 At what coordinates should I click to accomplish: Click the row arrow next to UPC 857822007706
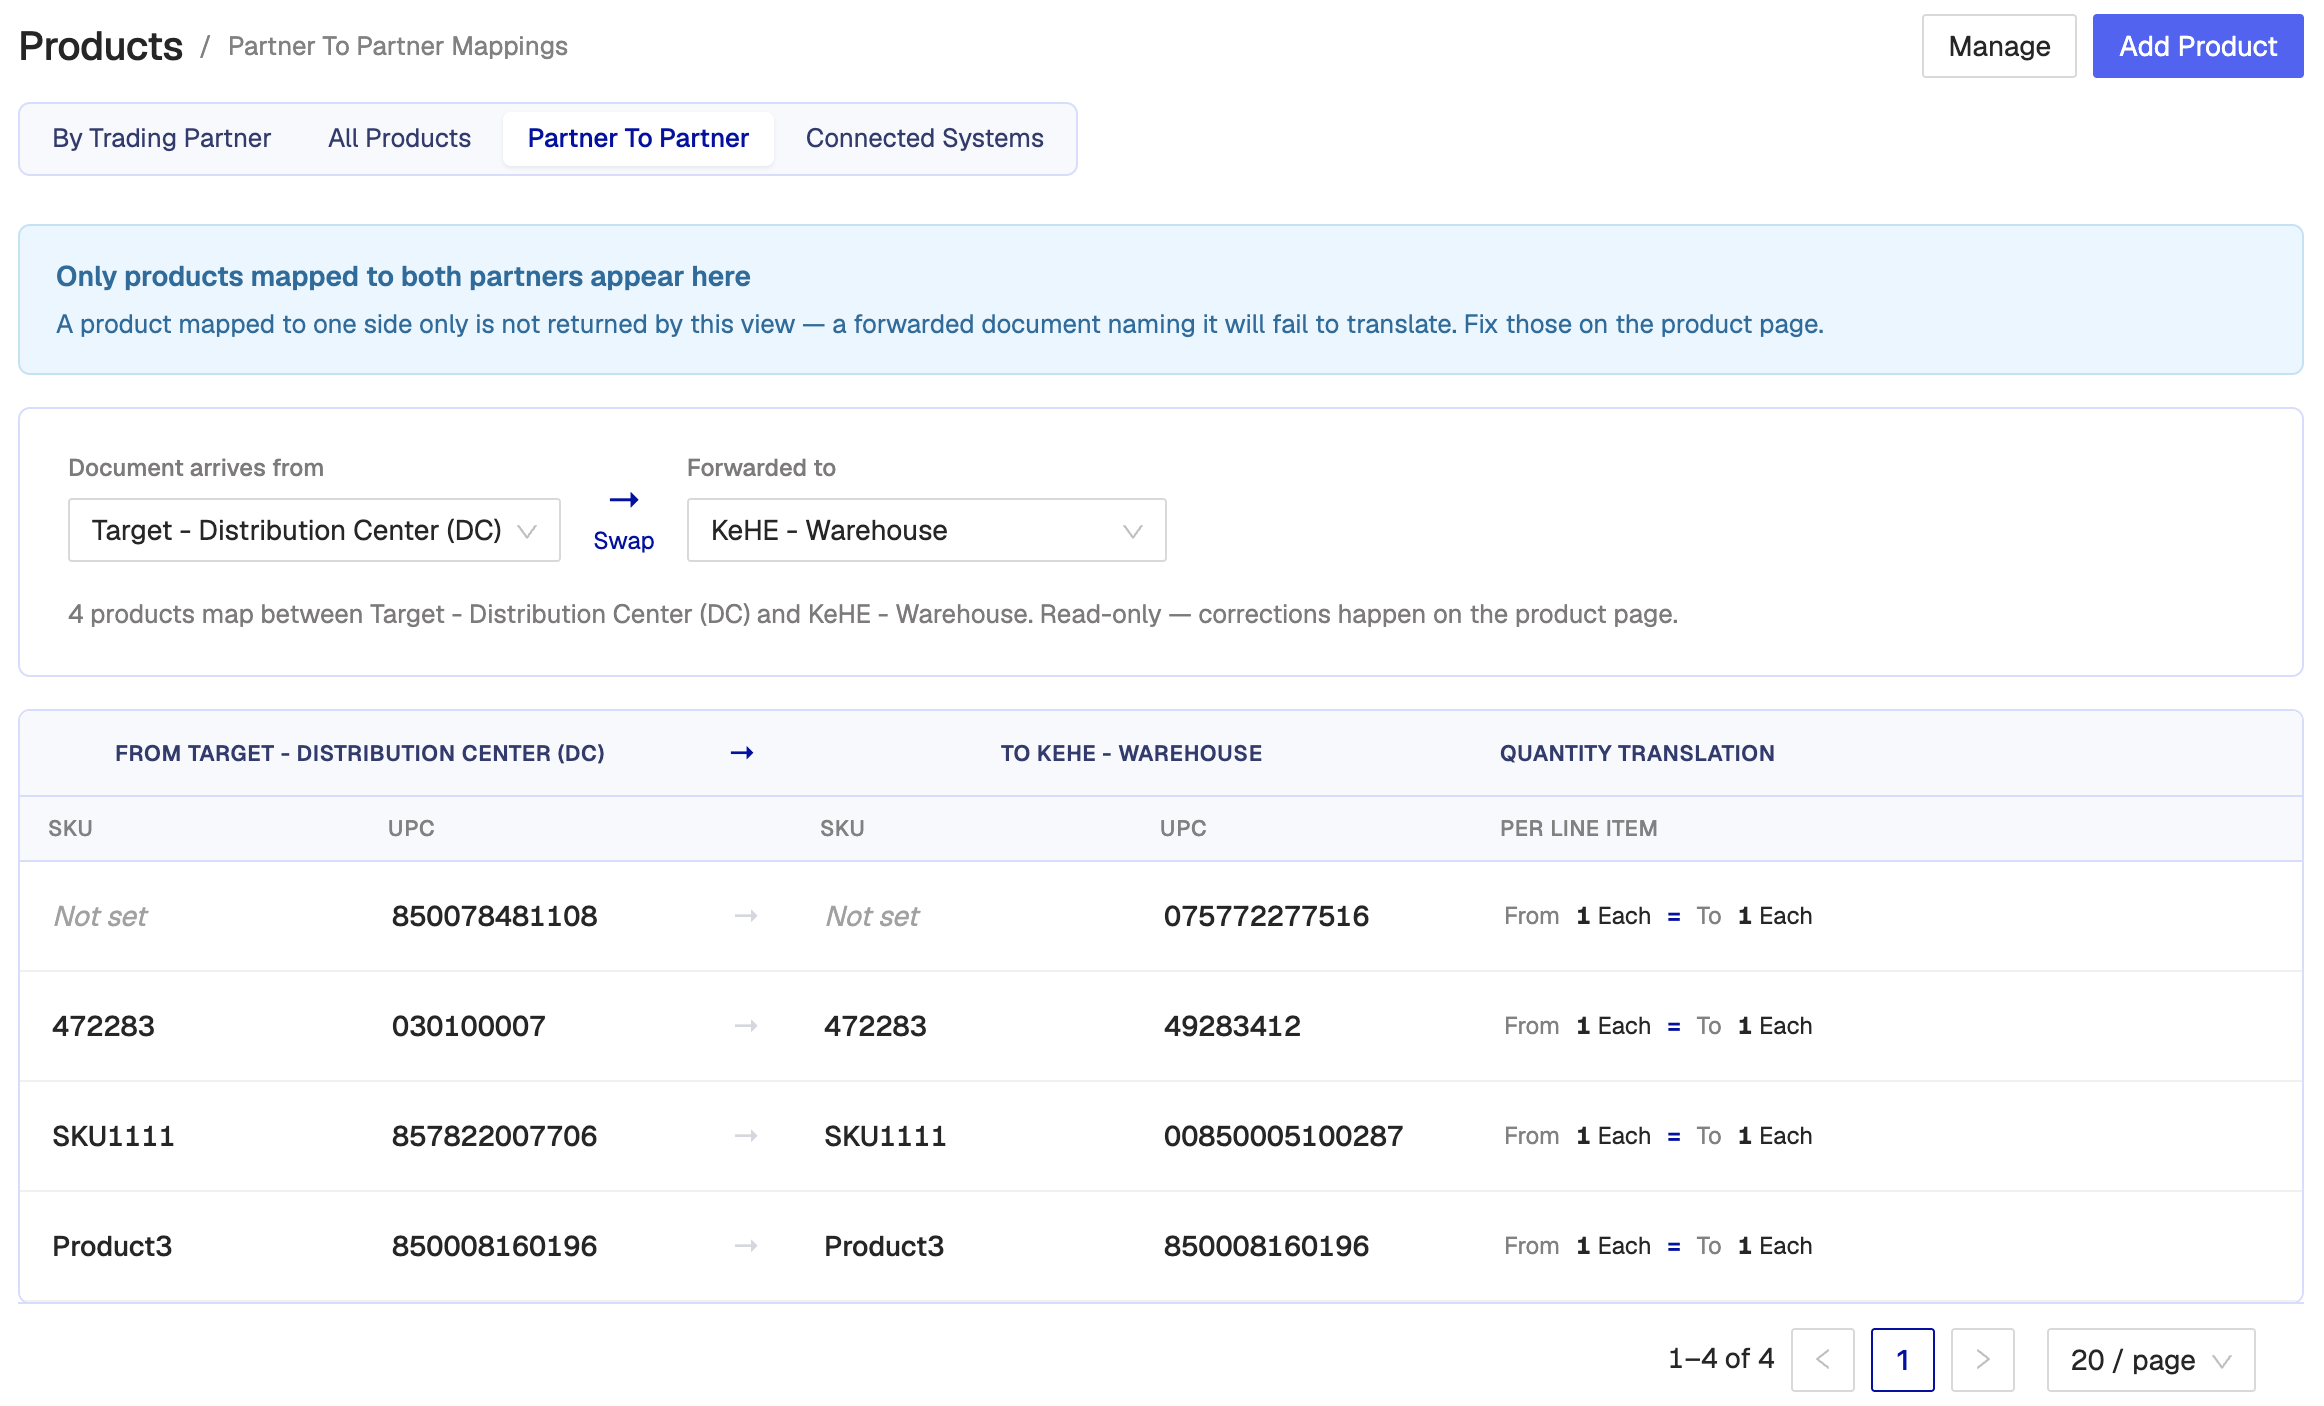[746, 1136]
